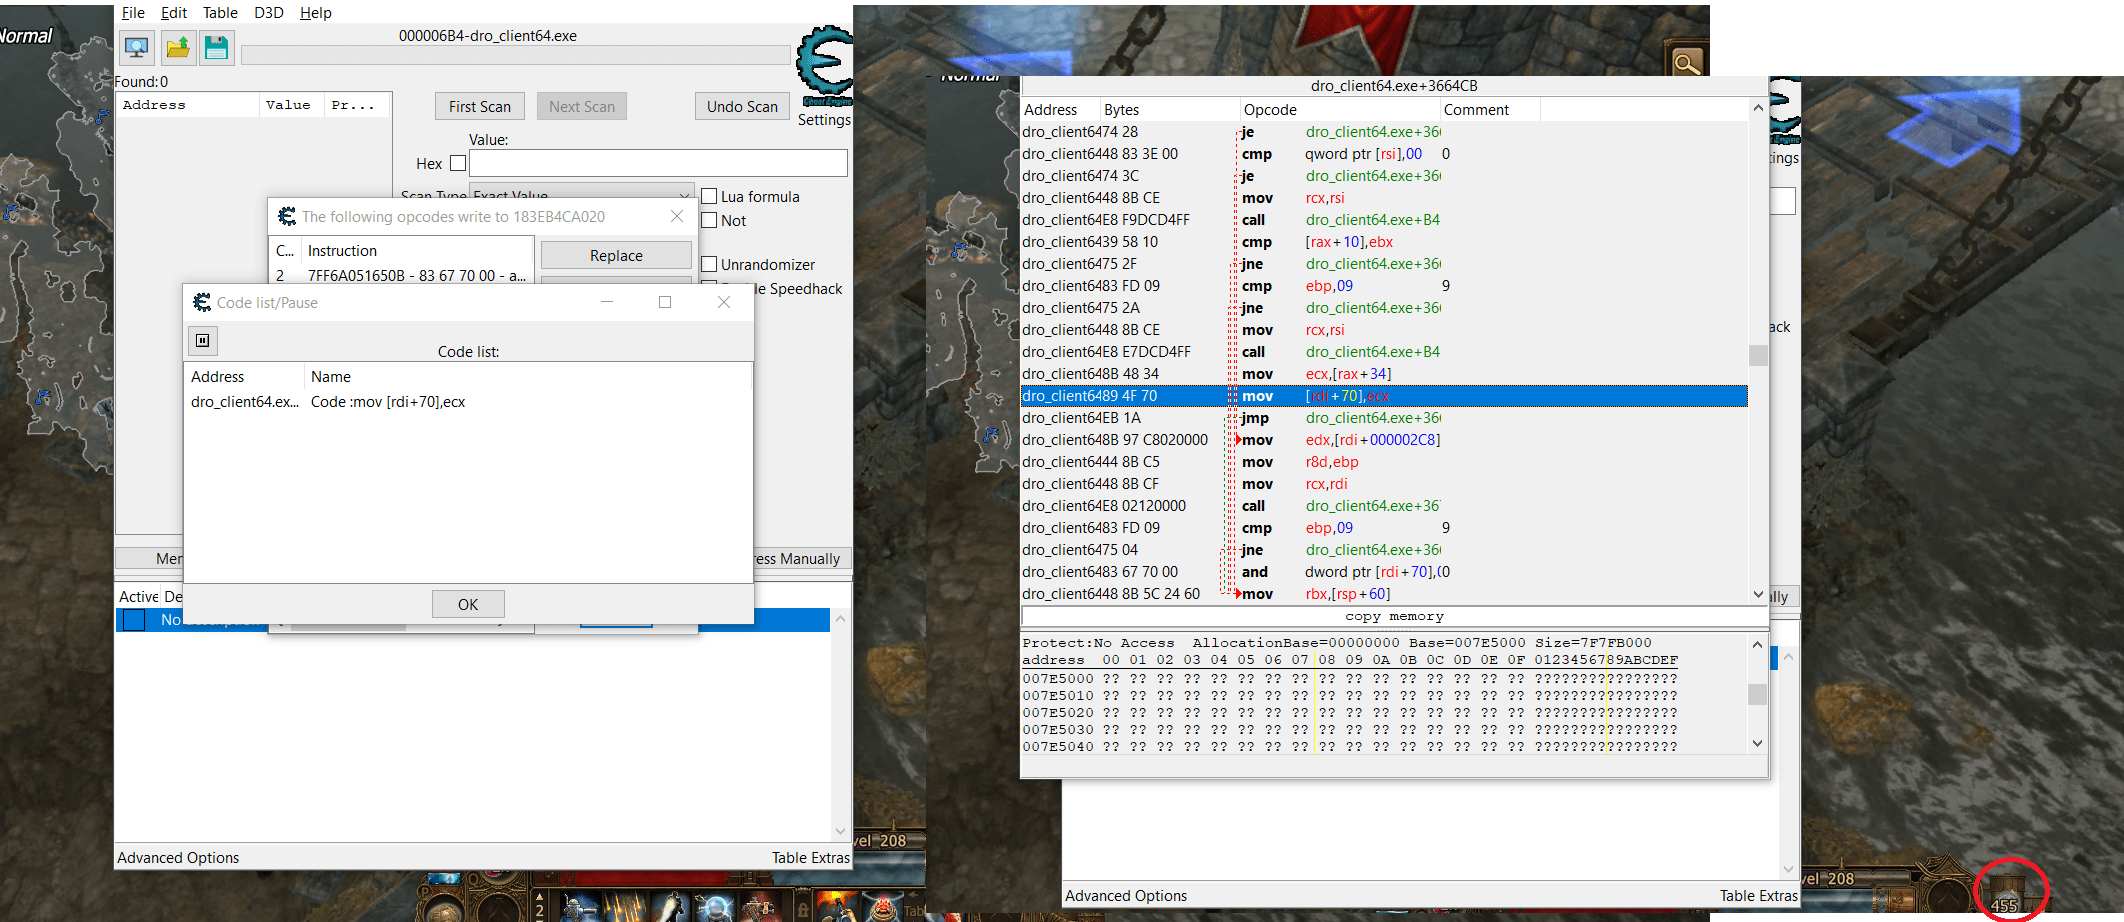
Task: Open the Exact Value scan type dropdown
Action: pos(682,193)
